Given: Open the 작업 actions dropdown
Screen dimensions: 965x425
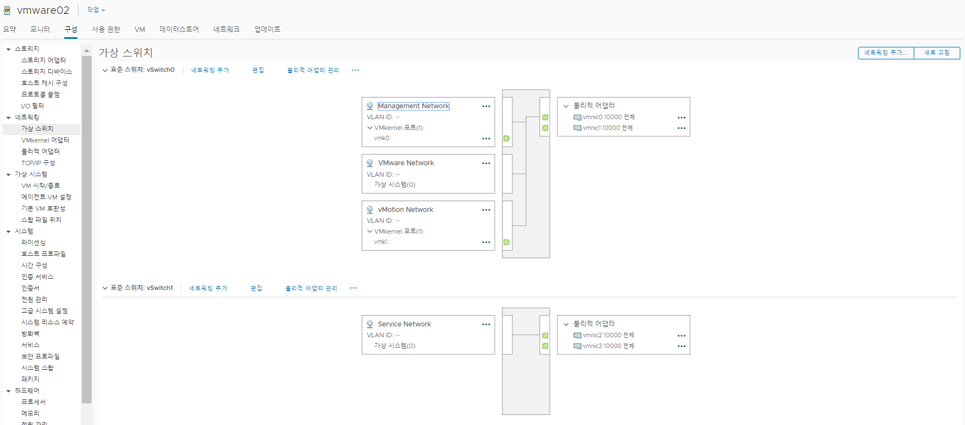Looking at the screenshot, I should (96, 10).
